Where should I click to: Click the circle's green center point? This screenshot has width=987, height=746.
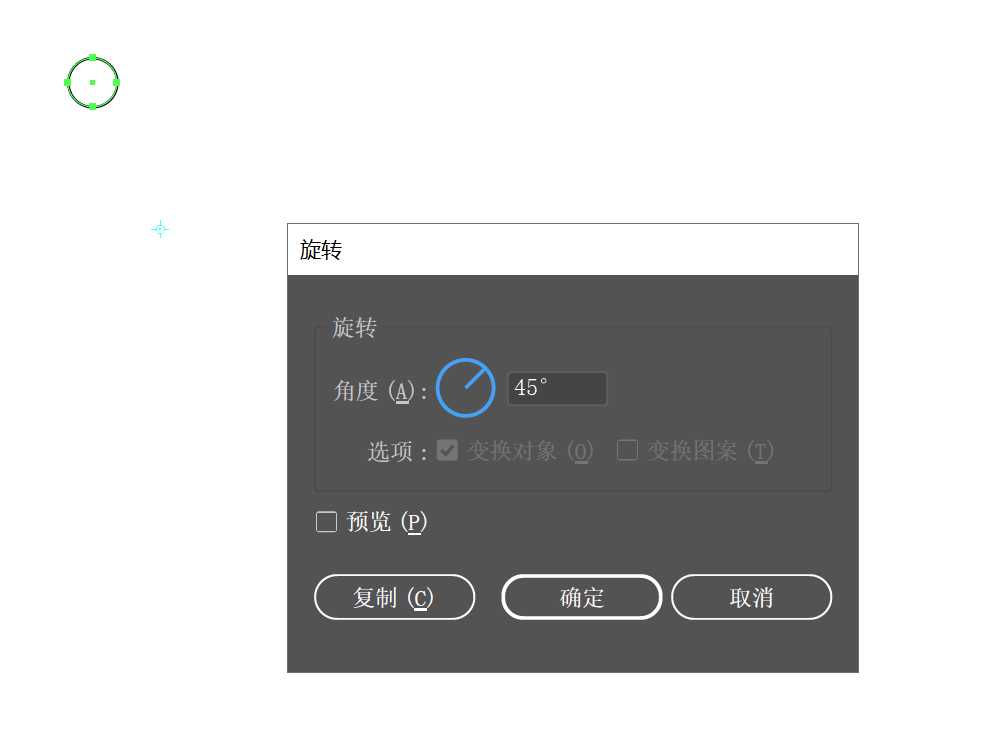93,82
